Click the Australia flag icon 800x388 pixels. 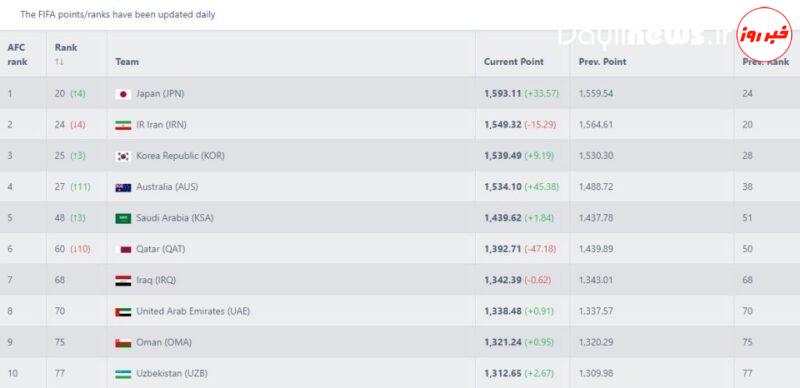pos(123,187)
